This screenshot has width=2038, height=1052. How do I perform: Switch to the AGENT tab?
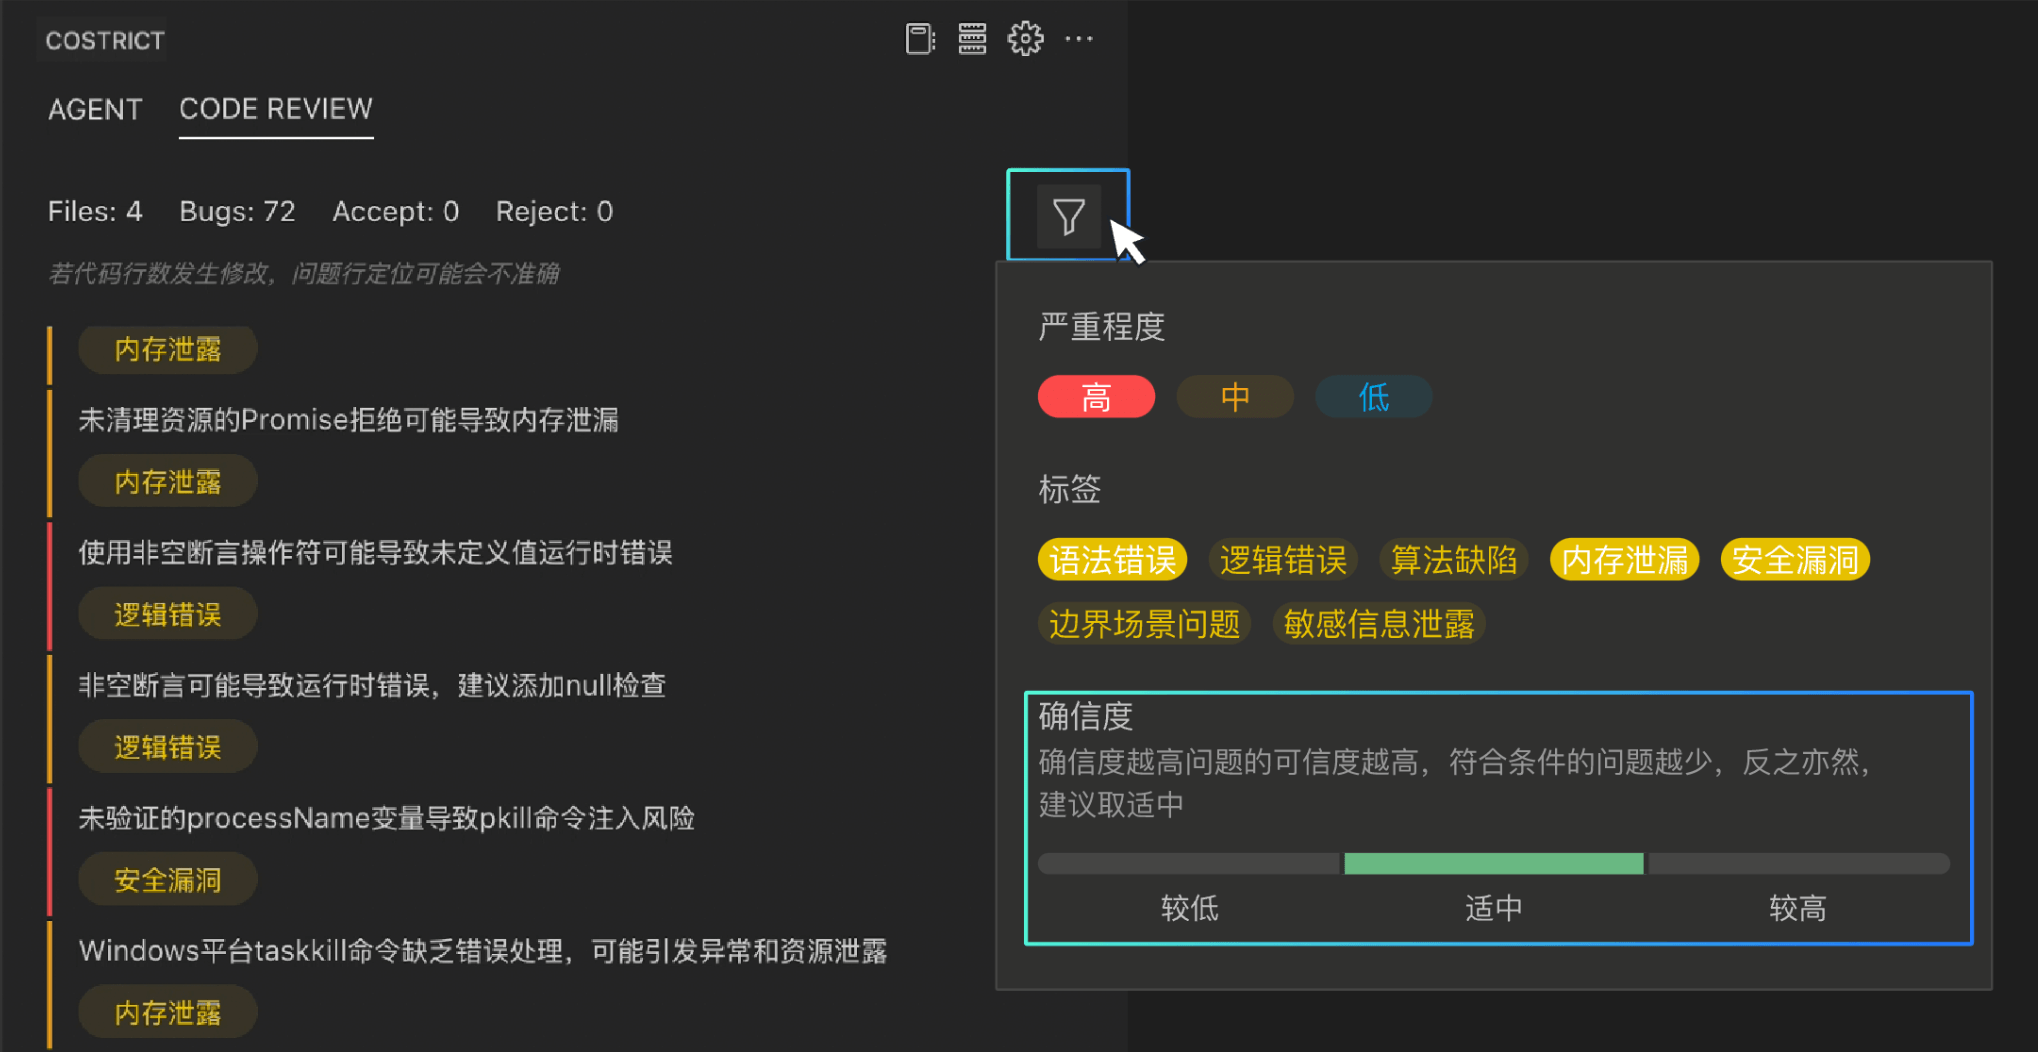95,109
